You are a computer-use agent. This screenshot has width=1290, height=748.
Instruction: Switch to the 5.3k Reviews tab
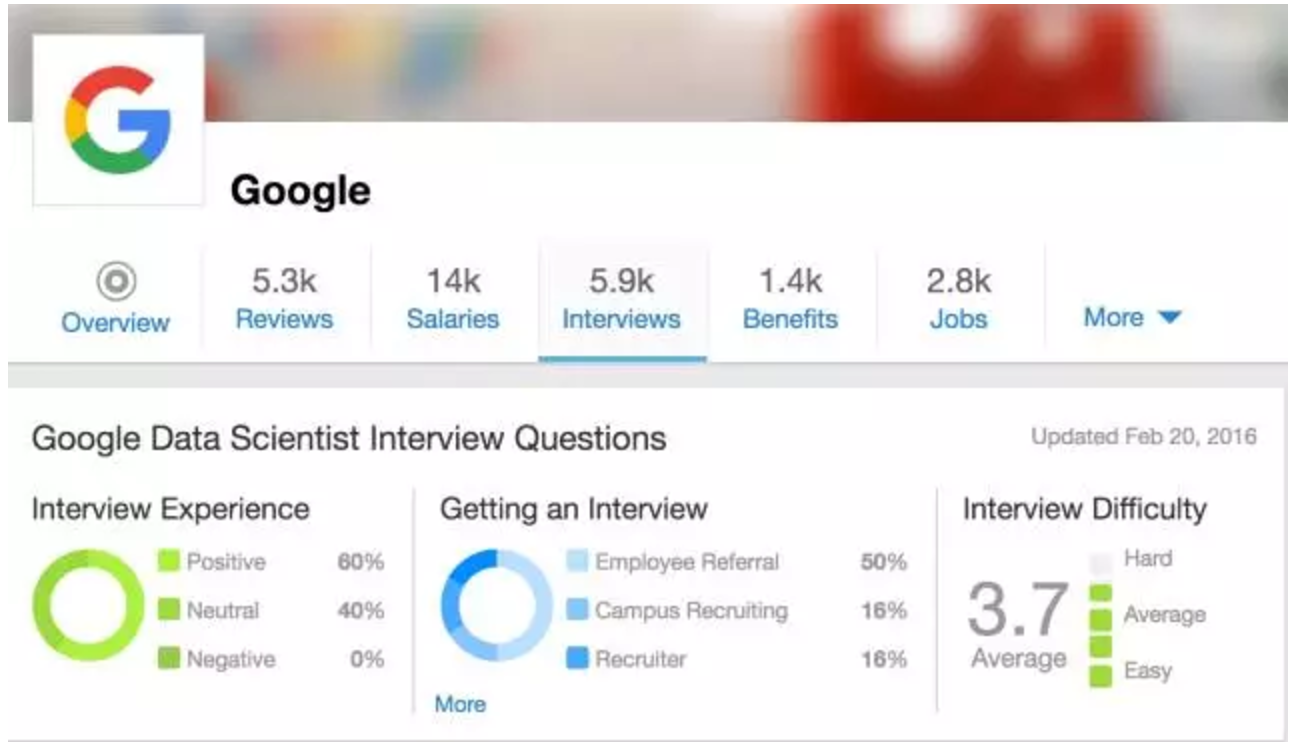tap(285, 299)
